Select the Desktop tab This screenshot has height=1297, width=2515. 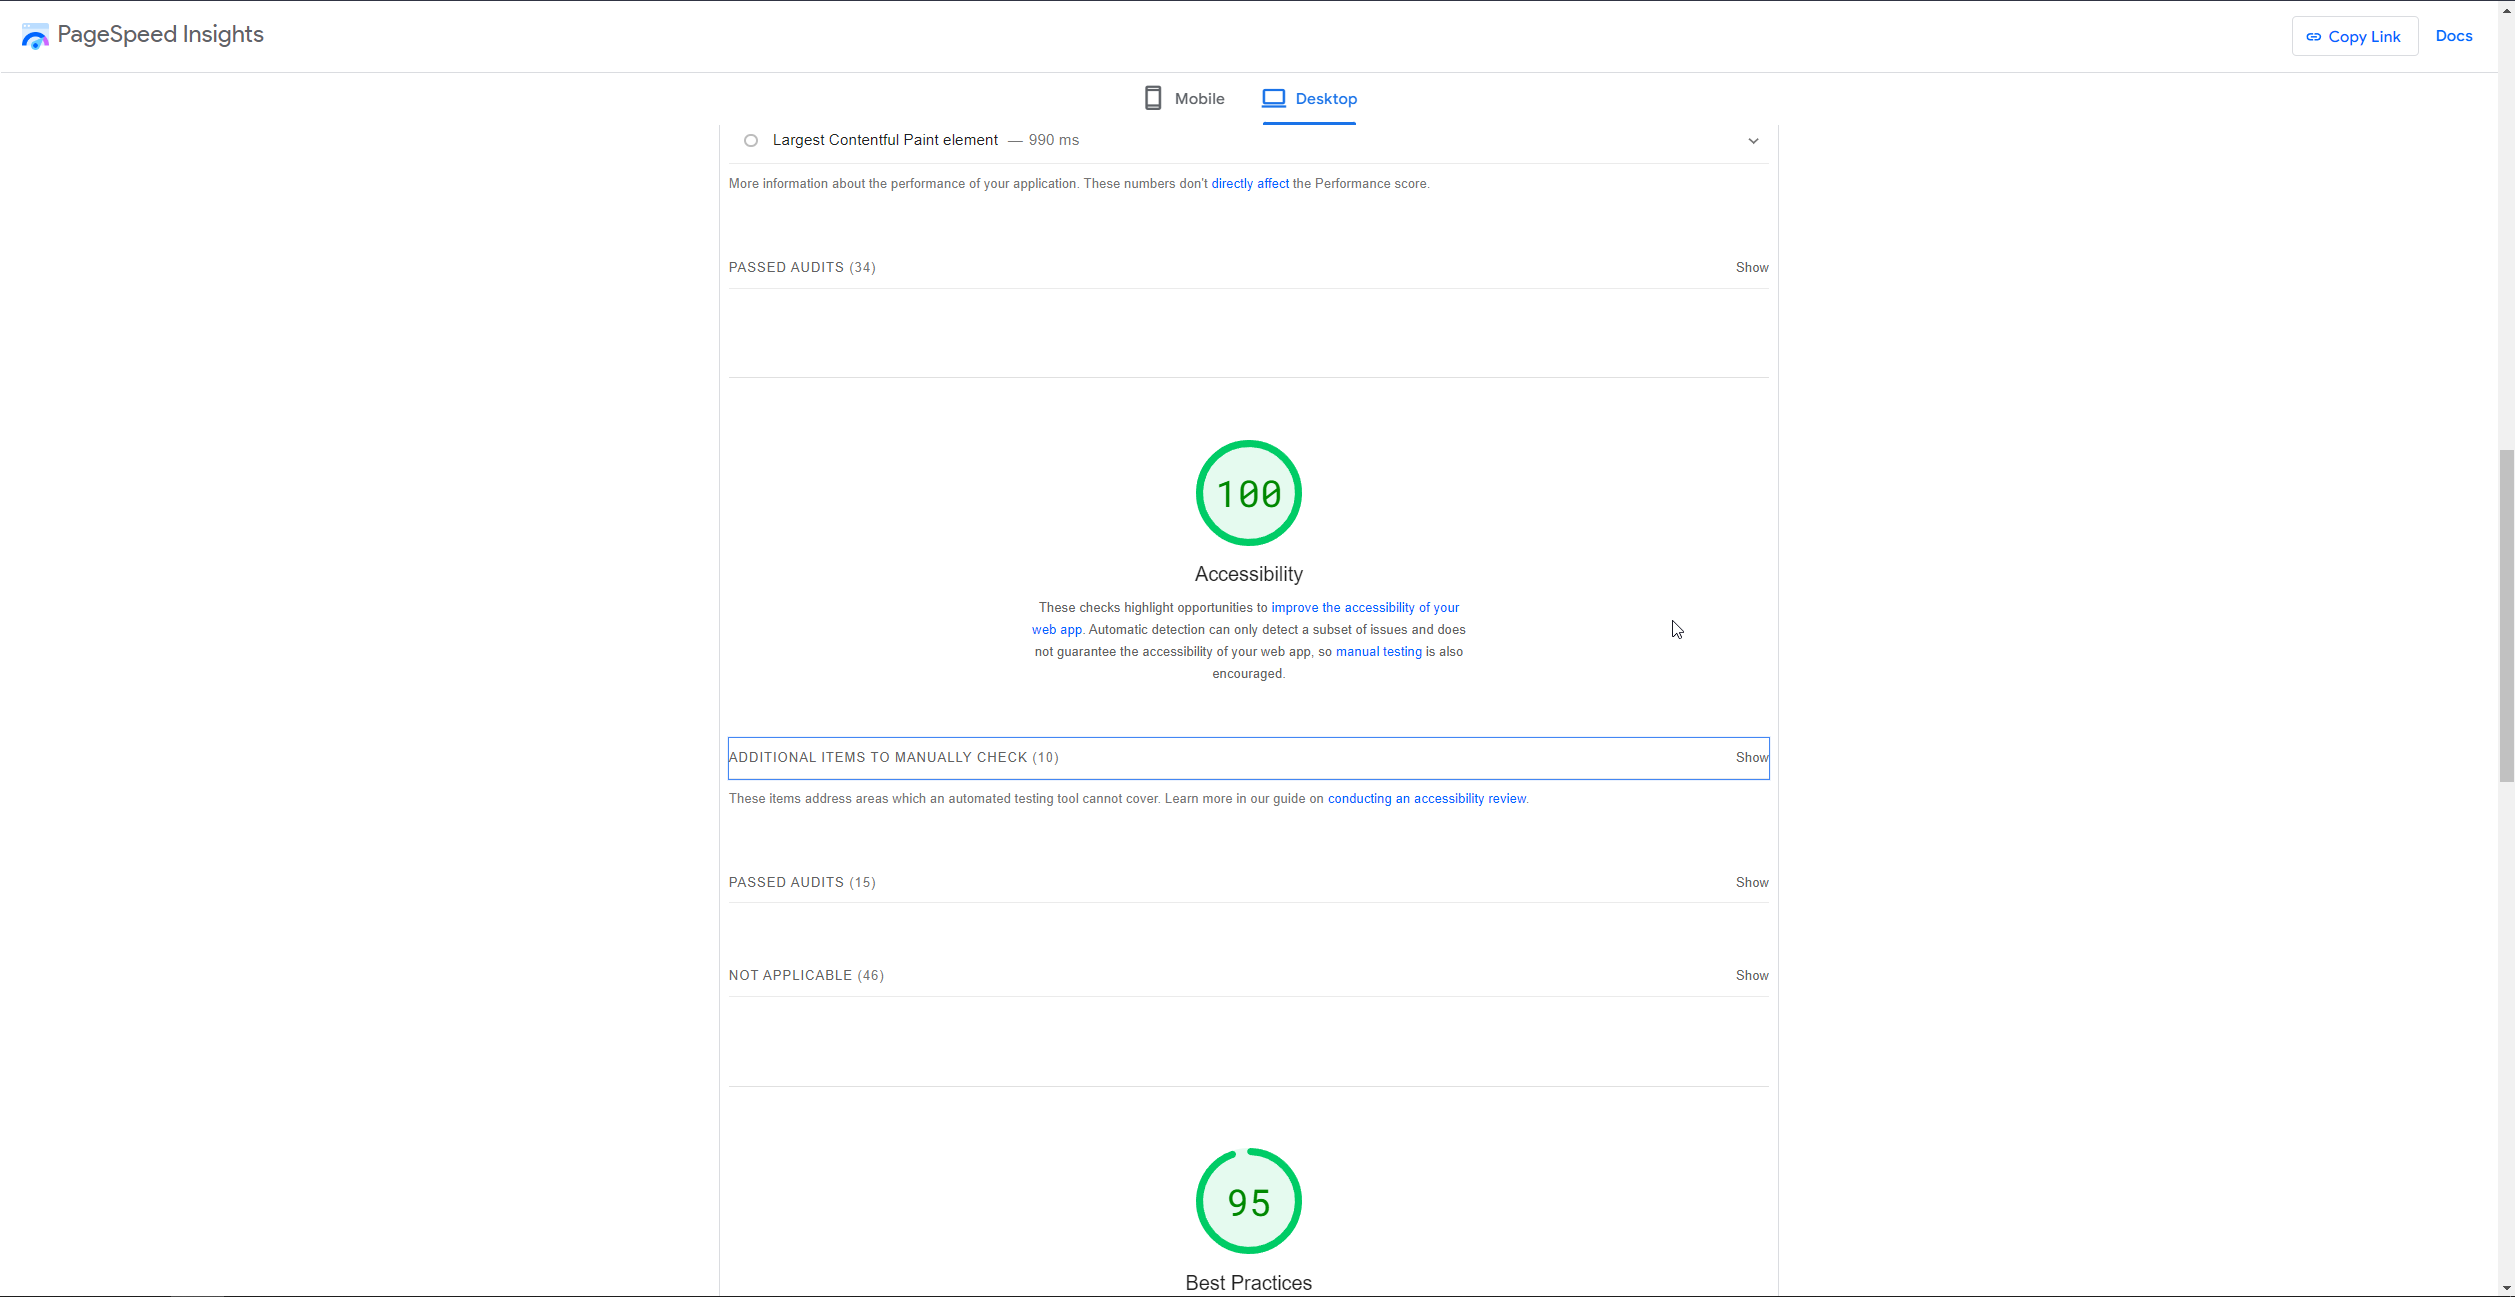1325,99
